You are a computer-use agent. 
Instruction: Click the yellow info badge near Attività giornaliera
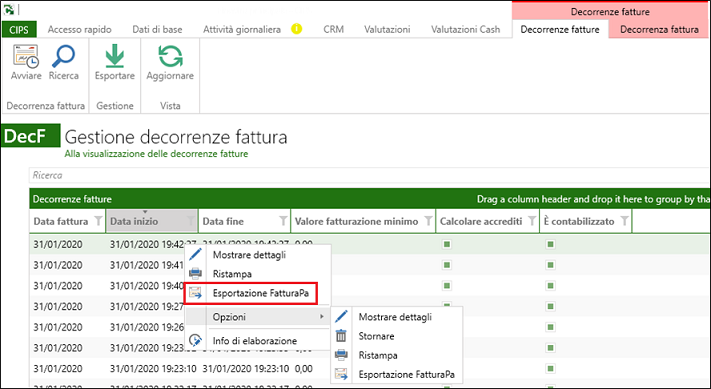(297, 29)
